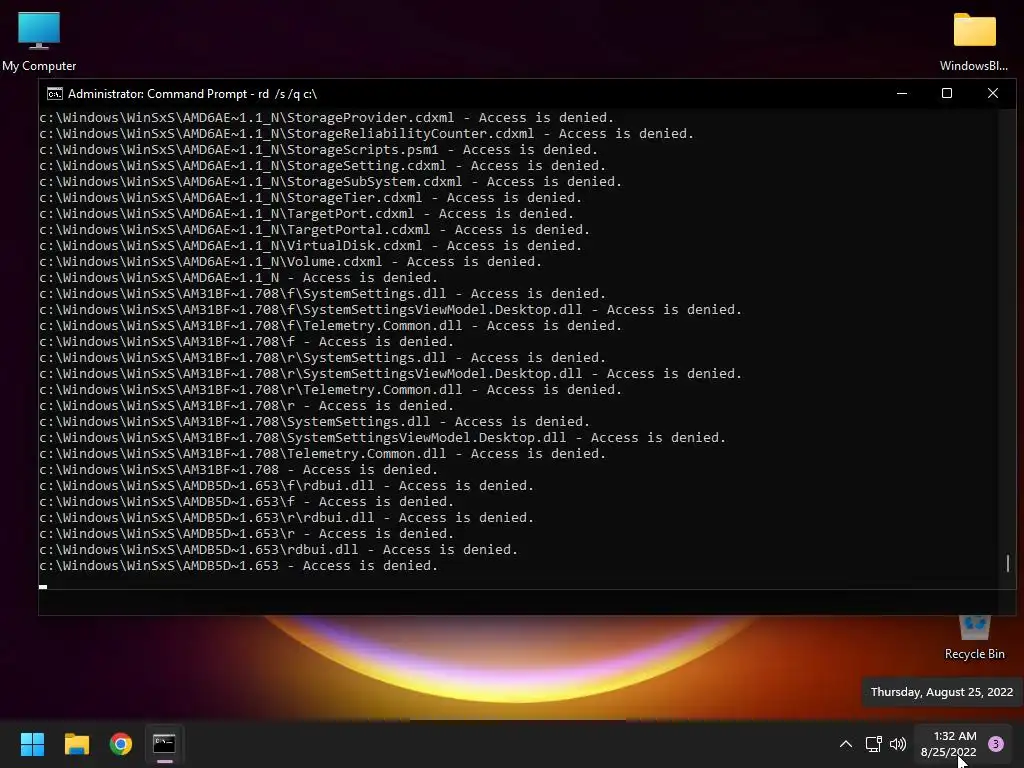Click the line with StorageProvider.cdxml
1024x768 pixels.
coord(327,118)
